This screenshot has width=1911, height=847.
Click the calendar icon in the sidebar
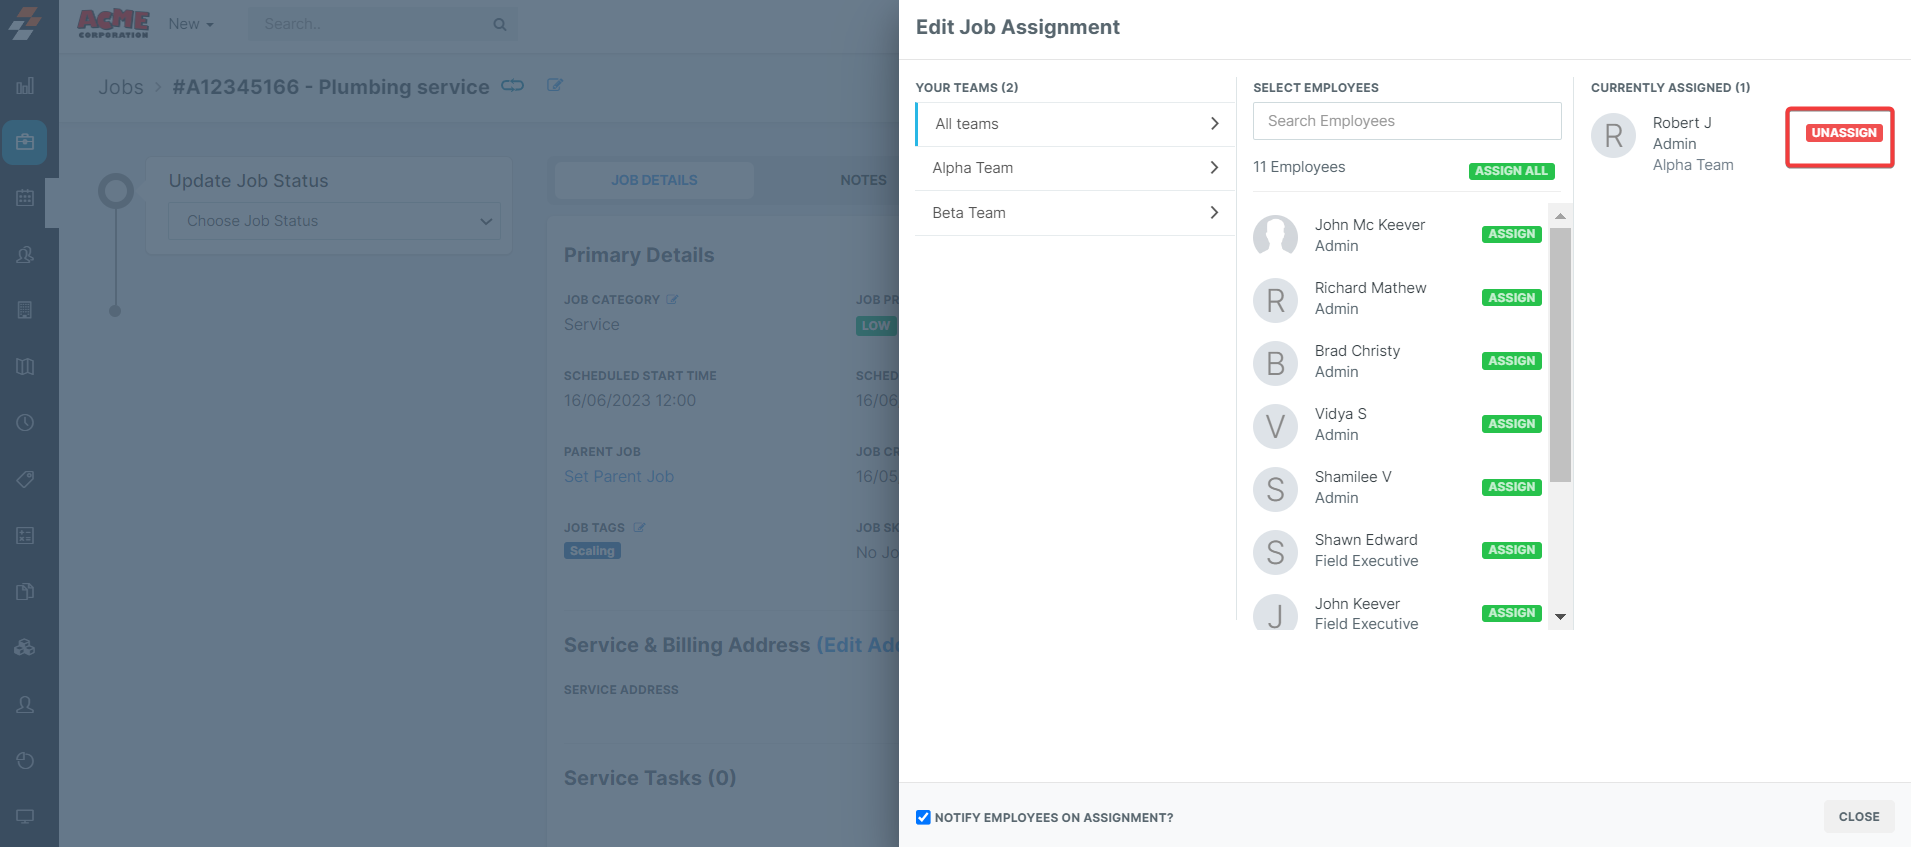[x=25, y=198]
